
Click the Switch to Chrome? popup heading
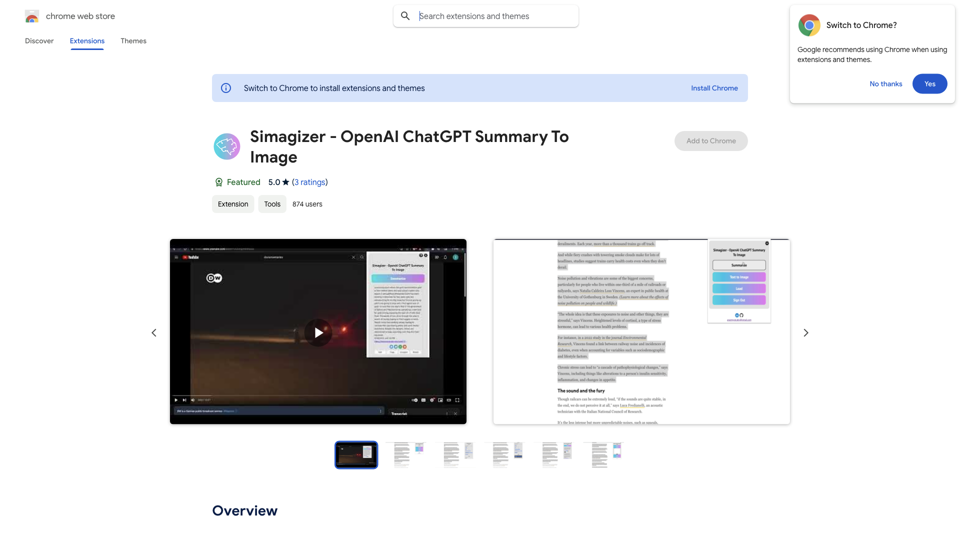coord(861,25)
